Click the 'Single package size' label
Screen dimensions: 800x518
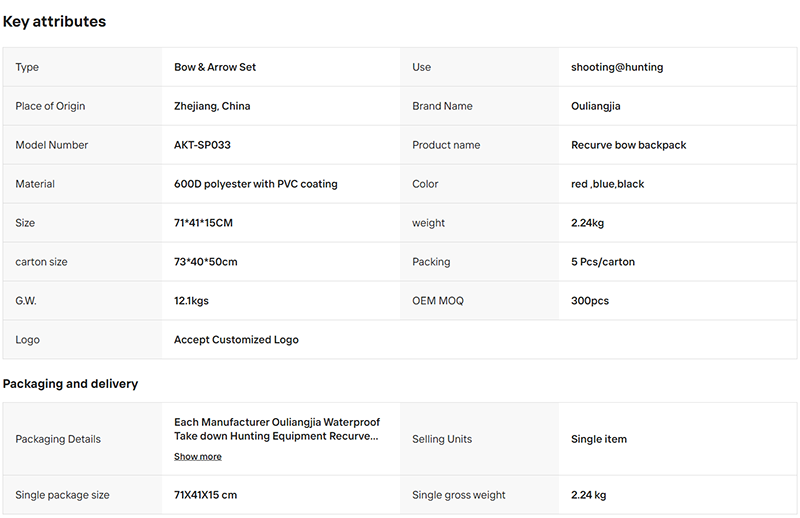(62, 495)
